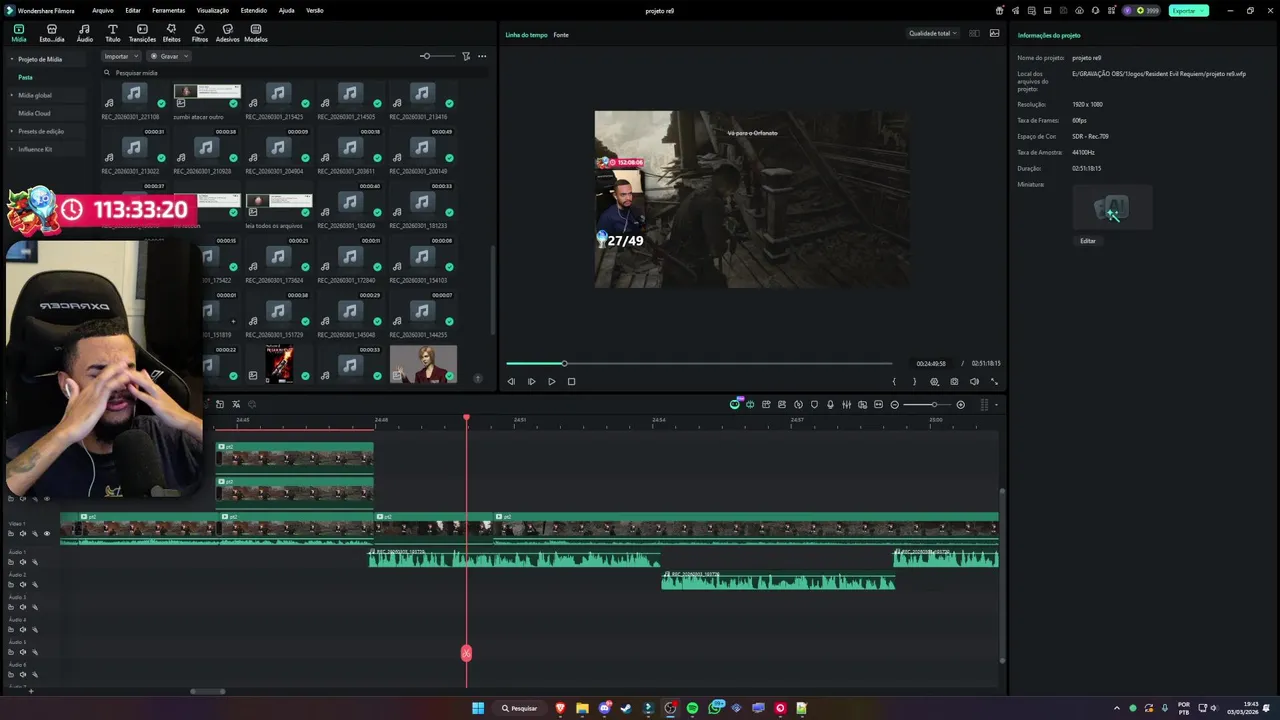Screen dimensions: 1280x720
Task: Click the preview progress bar handle
Action: (564, 363)
